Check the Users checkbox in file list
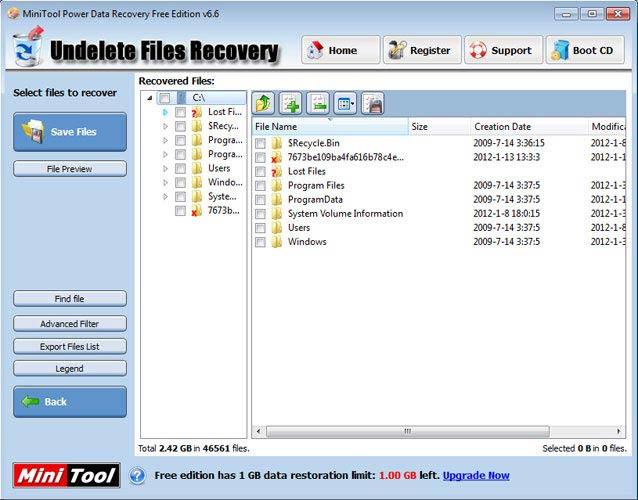 point(260,228)
